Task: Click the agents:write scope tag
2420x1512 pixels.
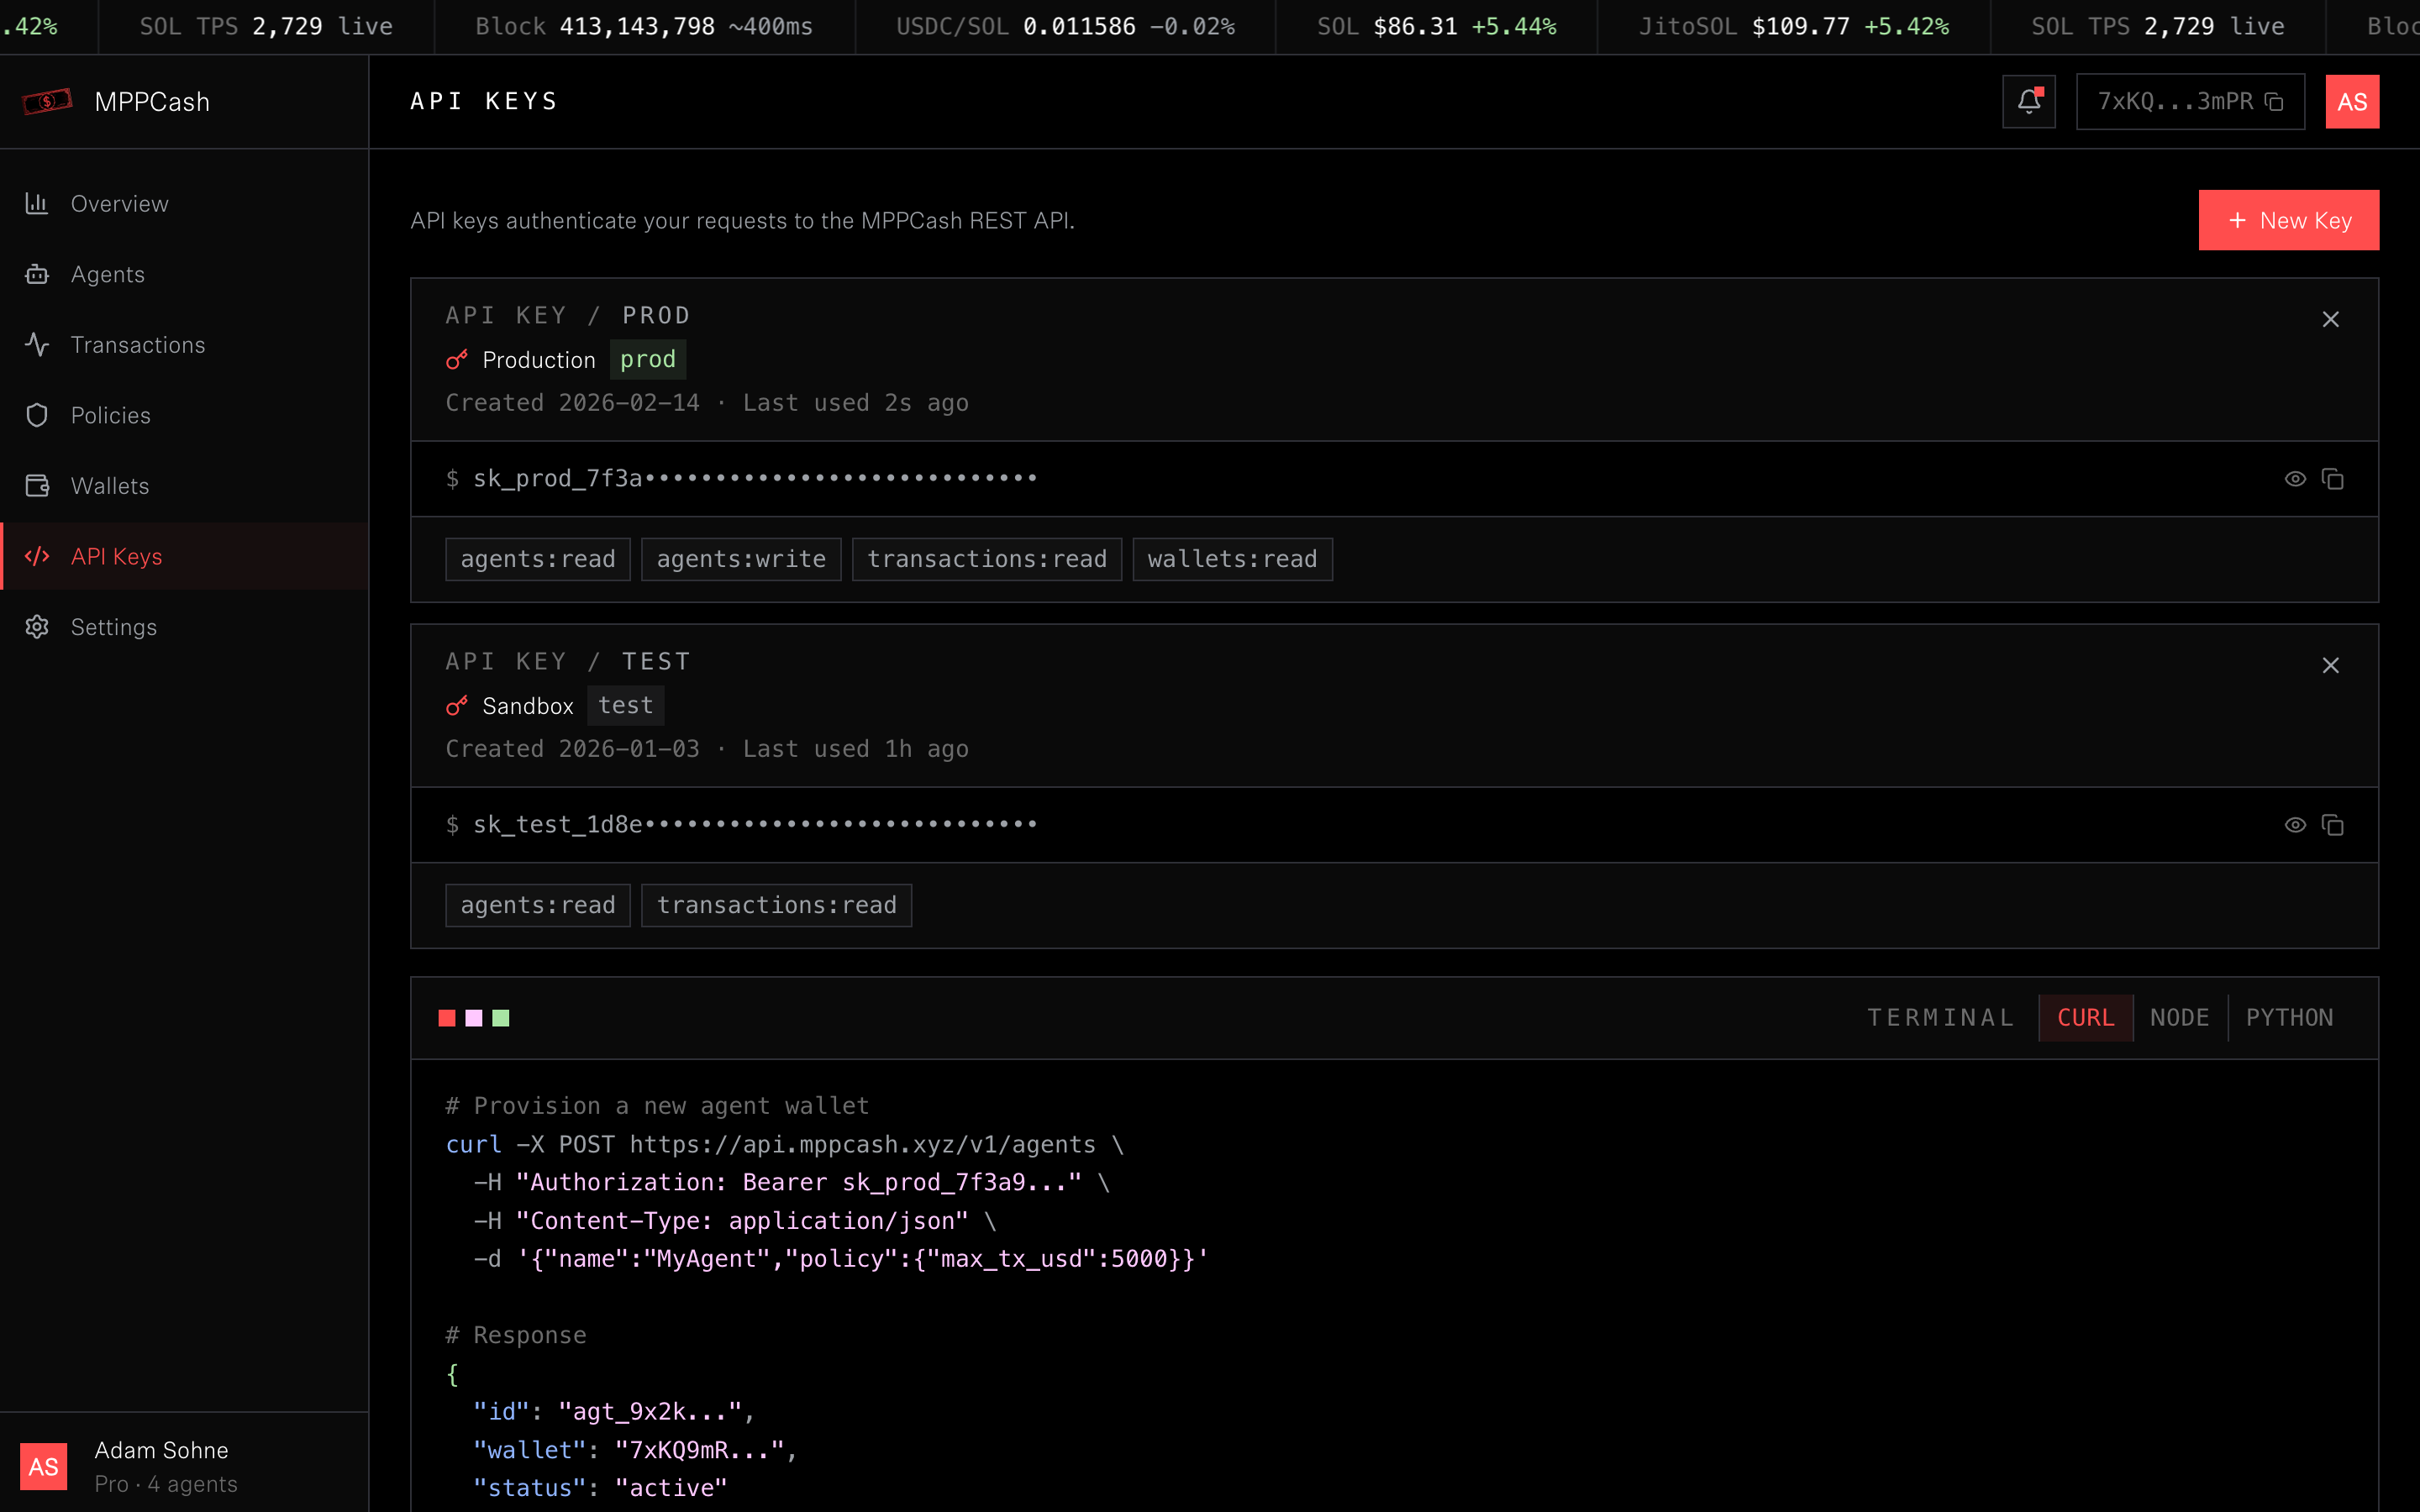Action: 740,559
